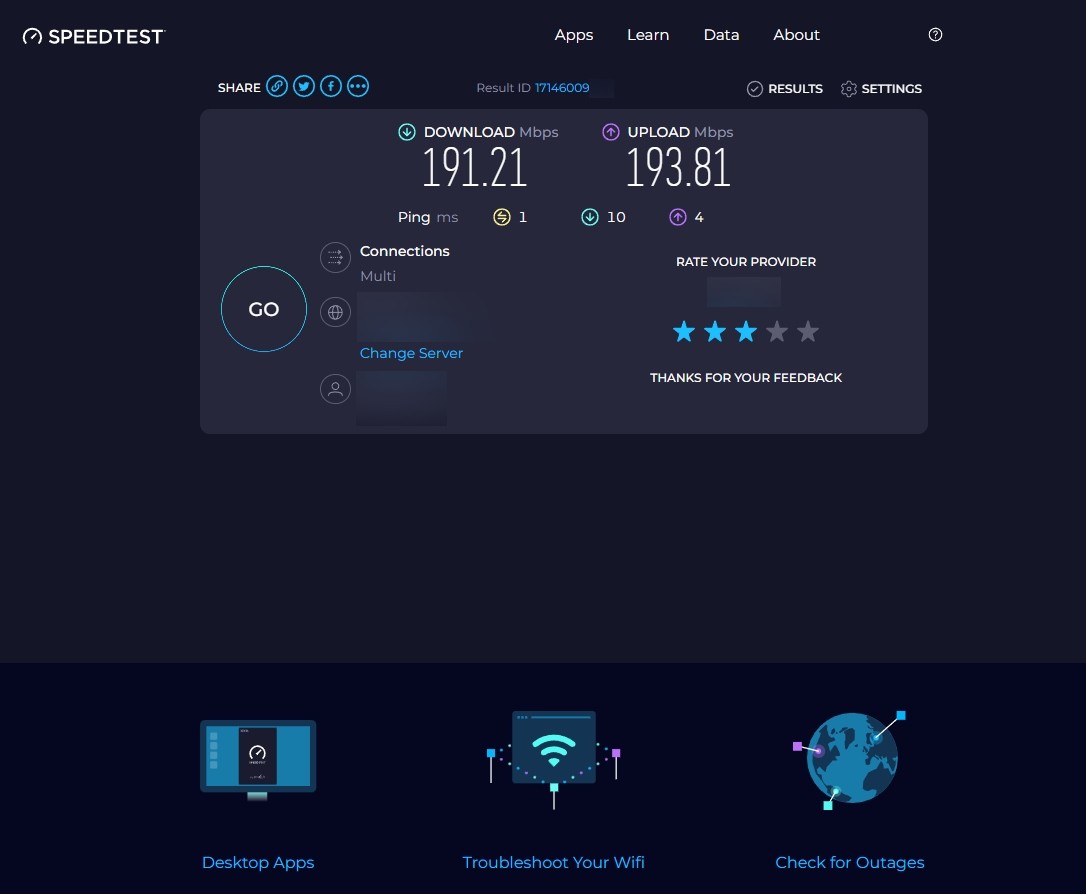Open the About menu
1086x894 pixels.
[x=796, y=35]
